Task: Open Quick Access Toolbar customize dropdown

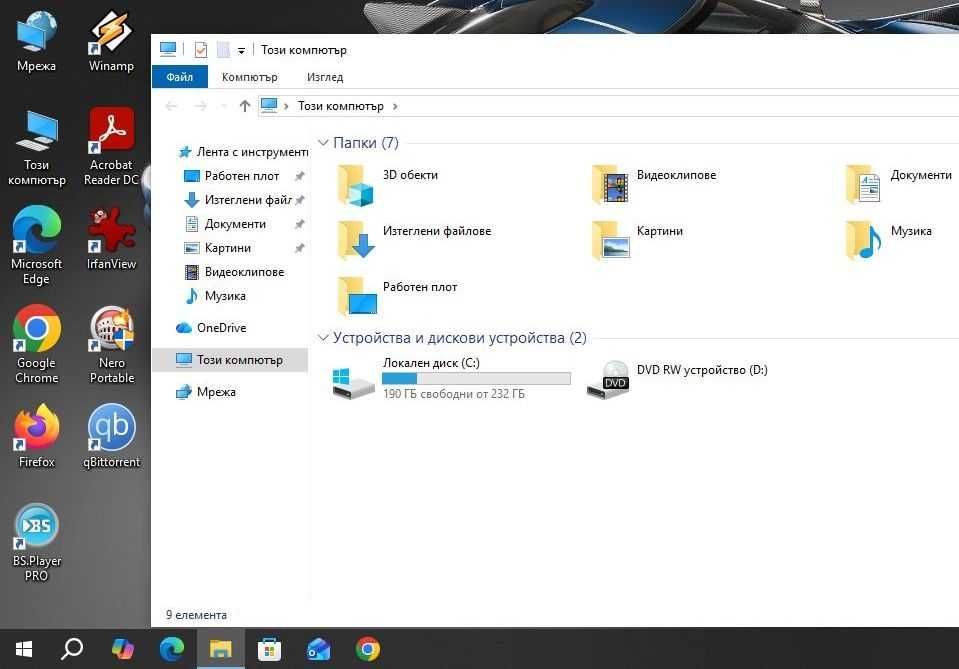Action: (x=242, y=51)
